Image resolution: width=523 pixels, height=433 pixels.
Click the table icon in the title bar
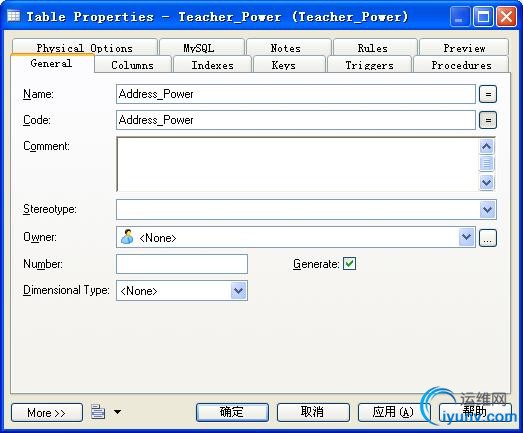[14, 16]
